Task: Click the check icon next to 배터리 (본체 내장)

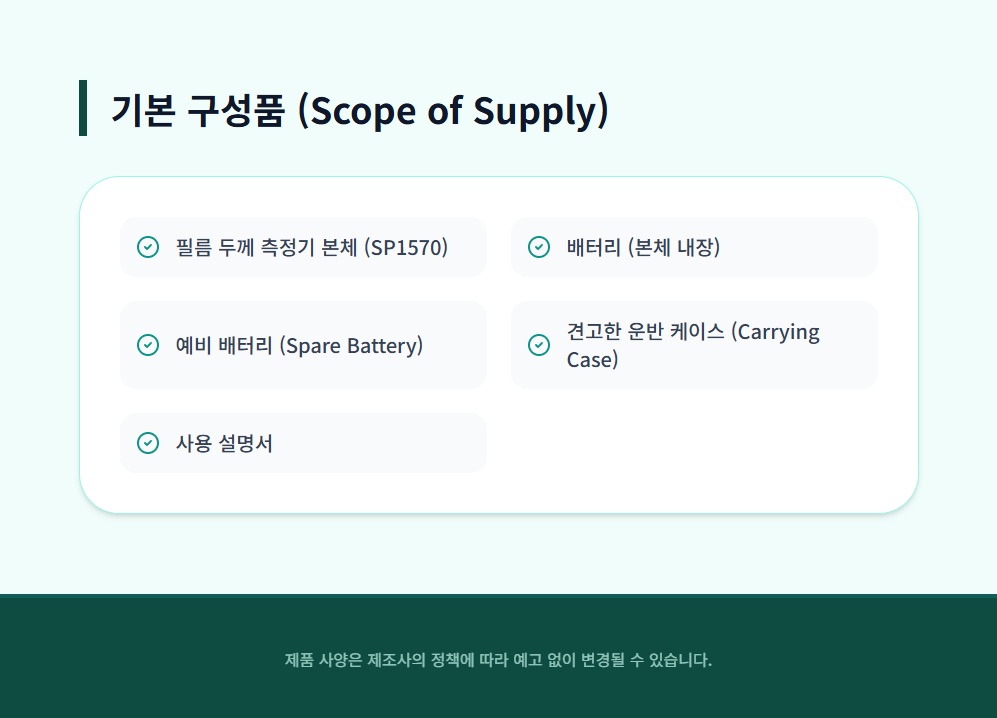Action: [539, 247]
